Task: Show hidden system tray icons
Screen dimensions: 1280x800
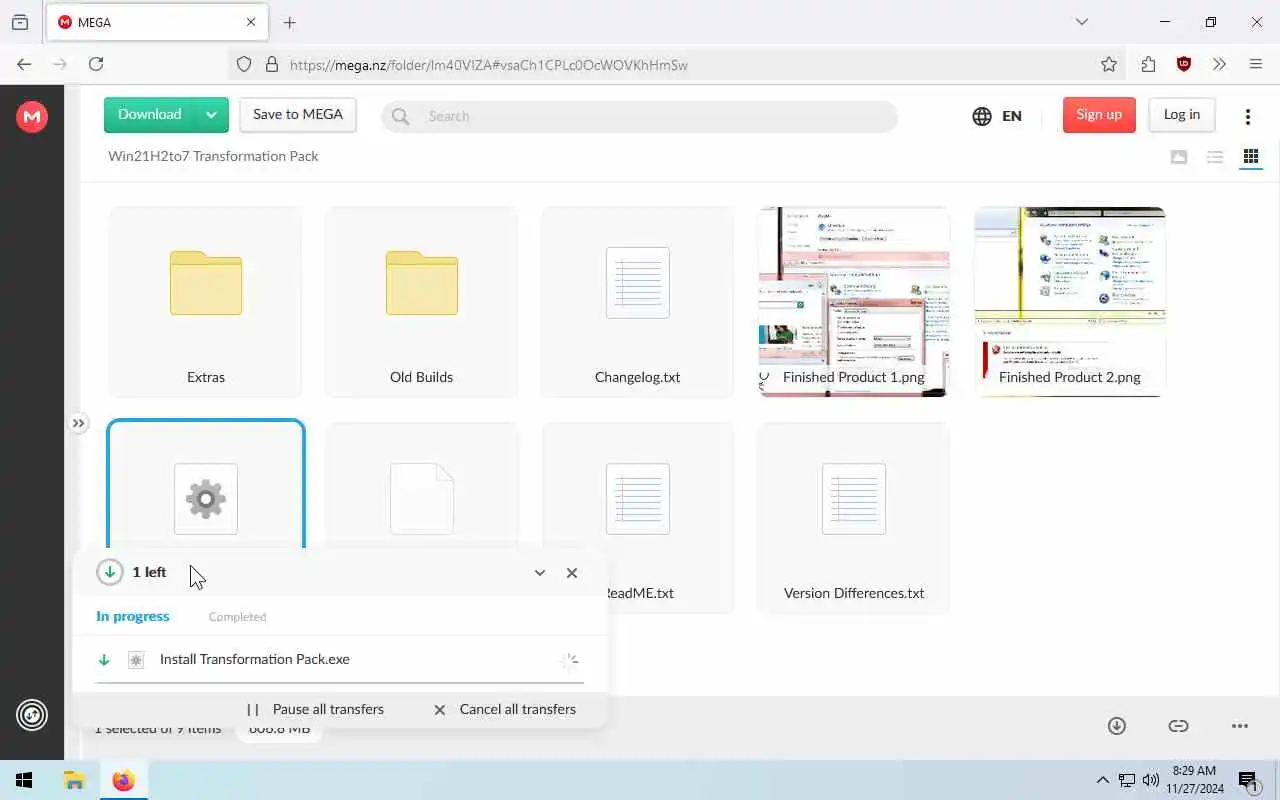Action: click(x=1103, y=780)
